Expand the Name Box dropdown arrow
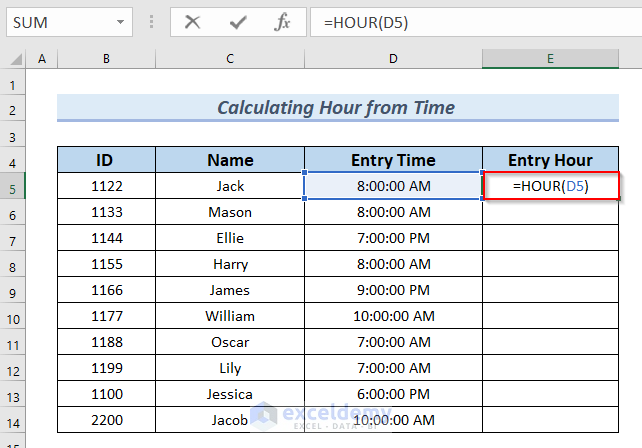Screen dimensions: 642x448 120,21
